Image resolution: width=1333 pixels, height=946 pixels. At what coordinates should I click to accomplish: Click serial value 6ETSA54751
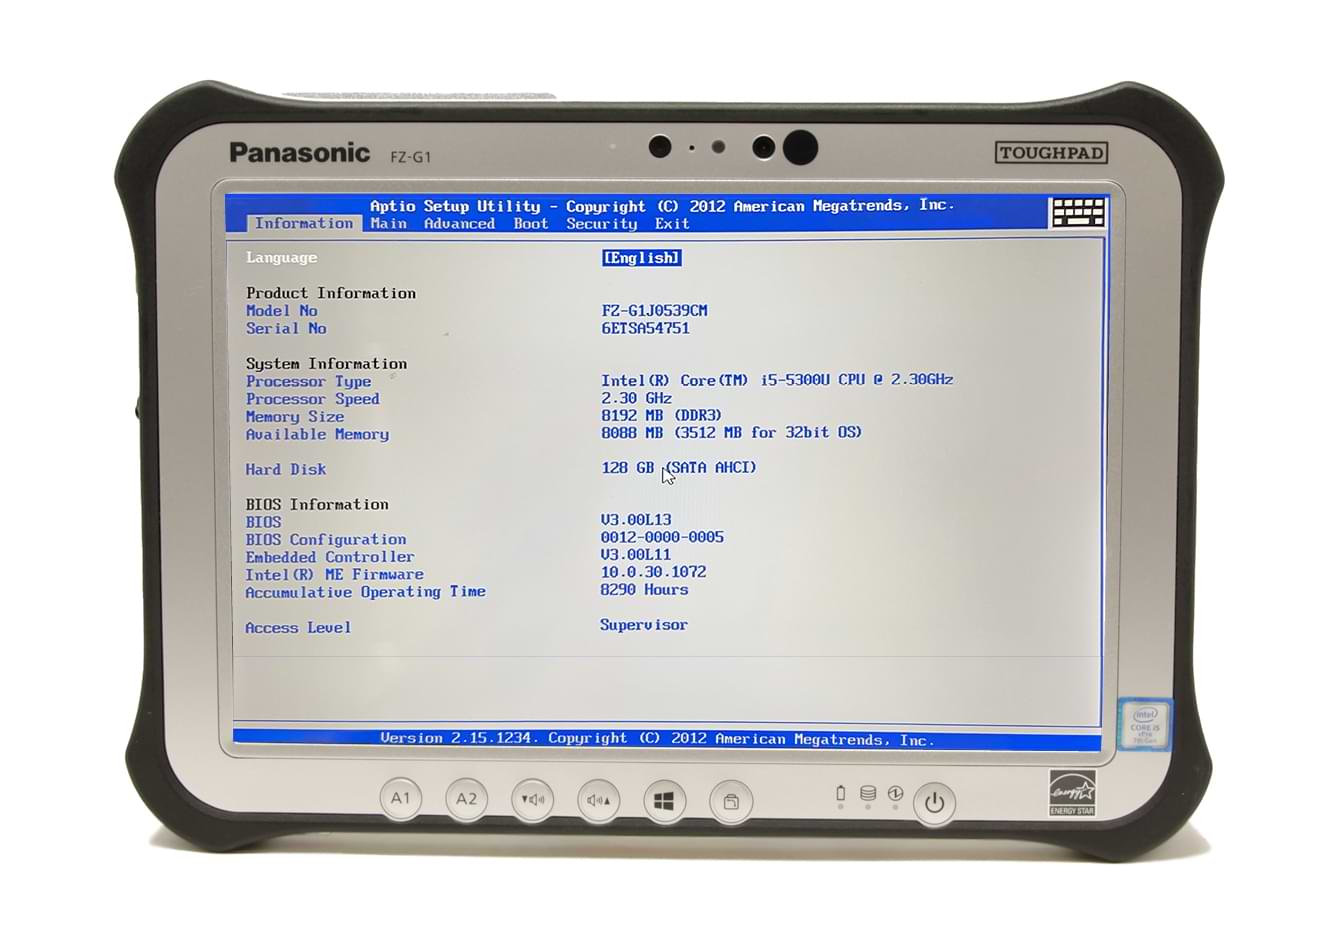tap(645, 328)
